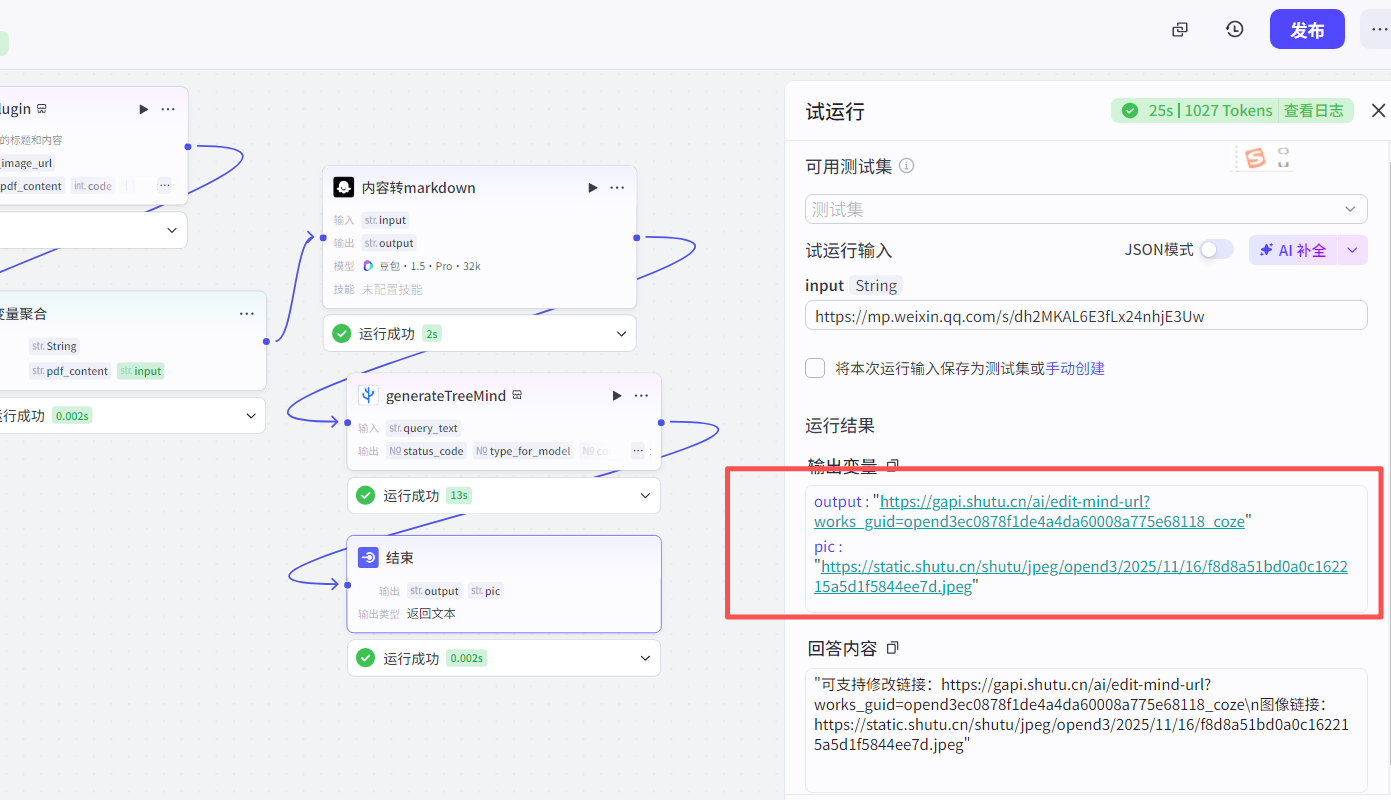Click the duplicate workflow icon in top bar
This screenshot has width=1391, height=800.
tap(1180, 30)
